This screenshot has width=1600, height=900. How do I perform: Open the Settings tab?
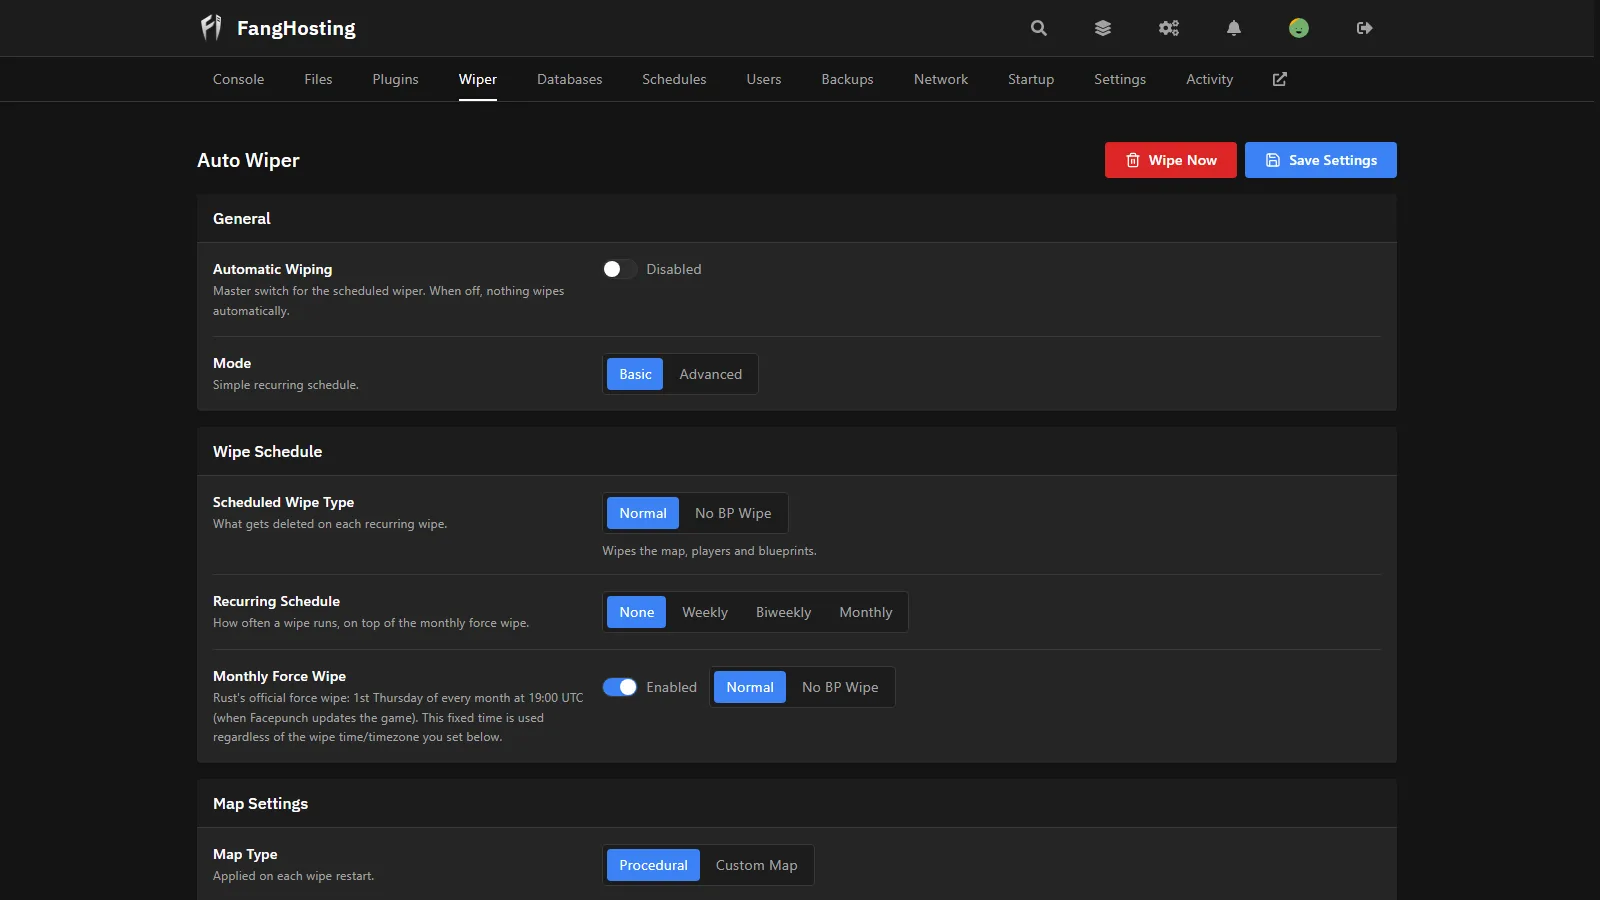tap(1120, 79)
